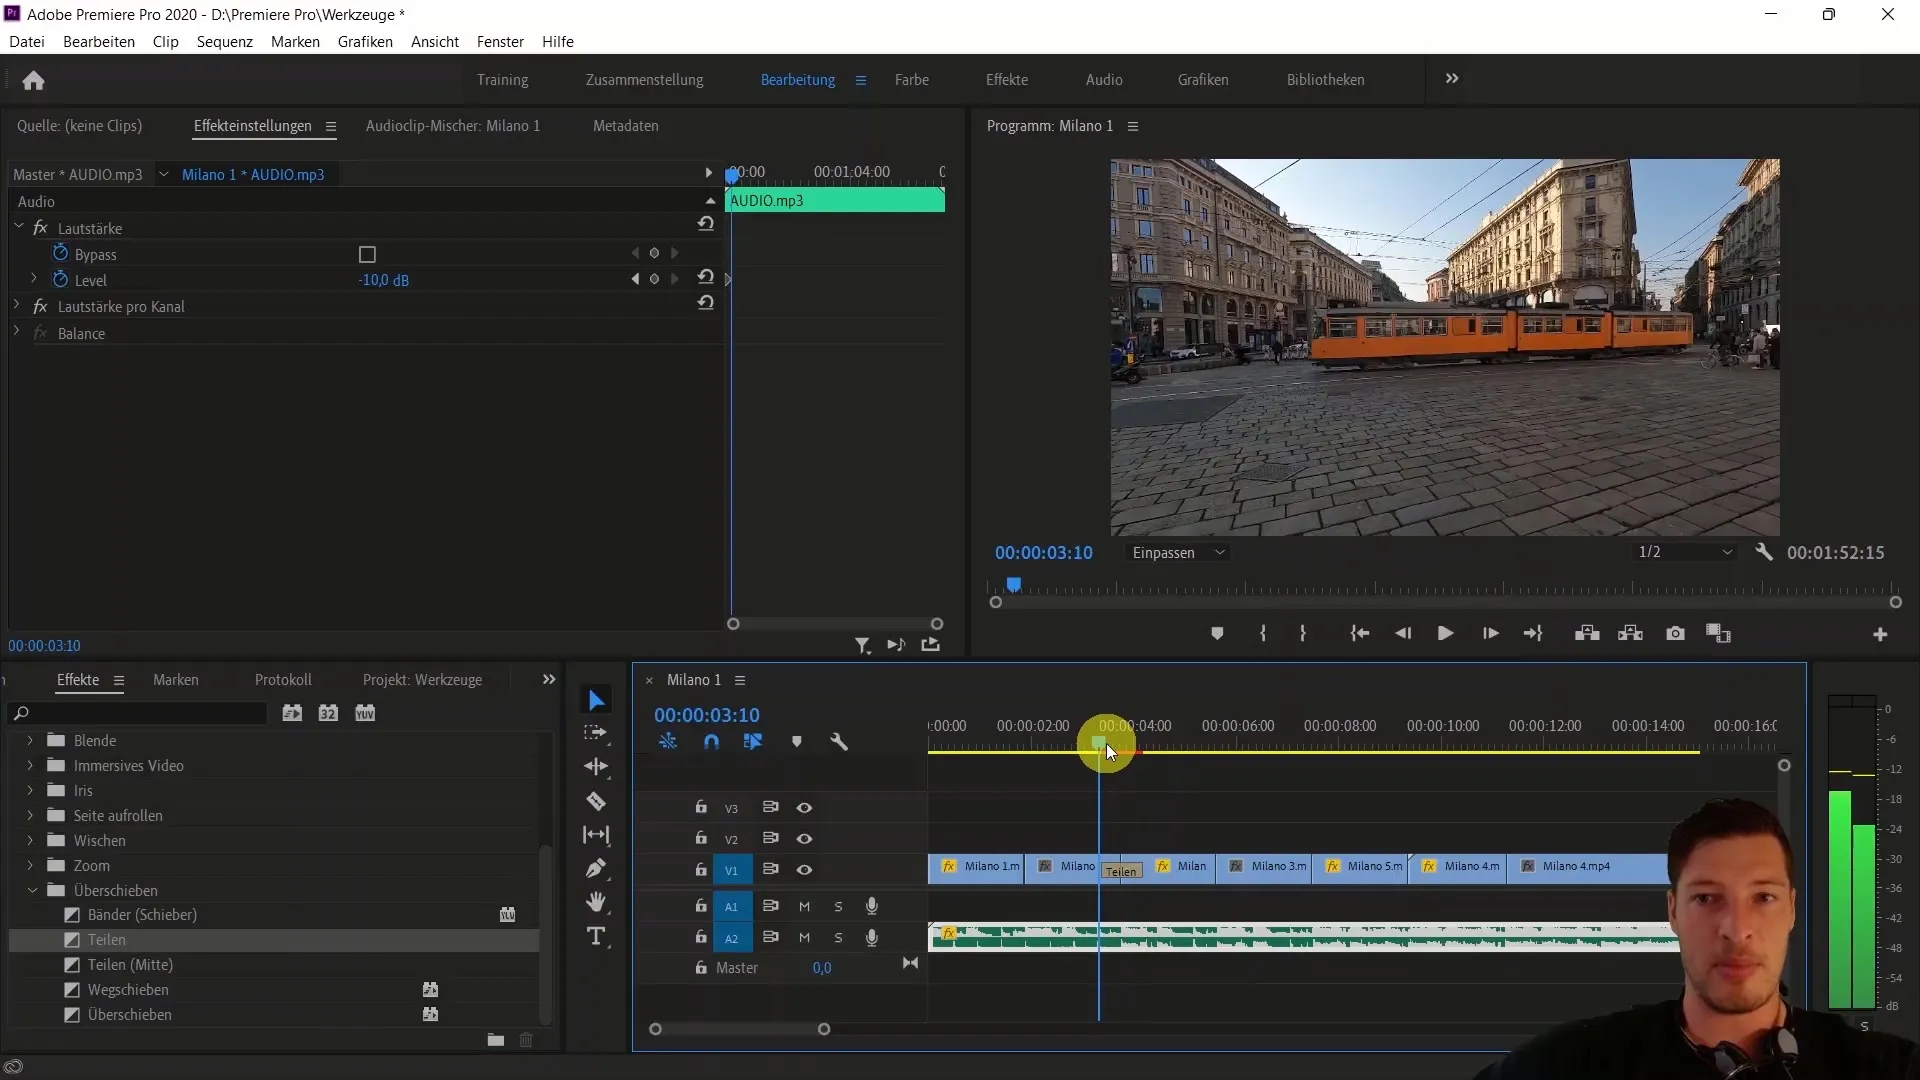Screen dimensions: 1920x1080
Task: Click Comparison View icon
Action: point(1718,634)
